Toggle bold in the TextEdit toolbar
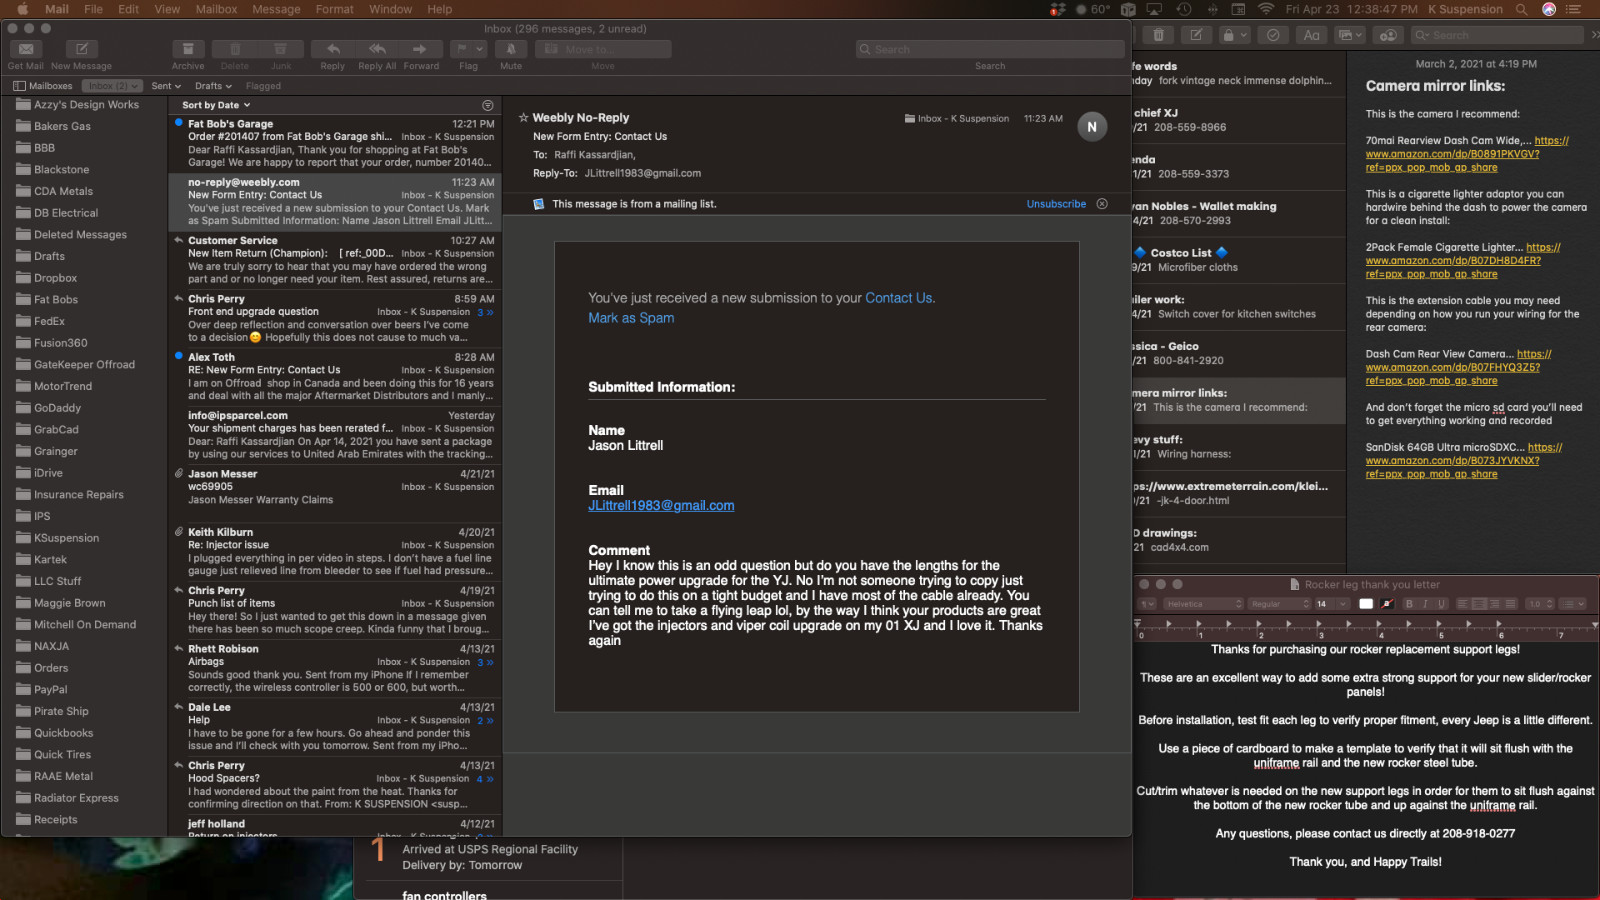 click(x=1409, y=604)
